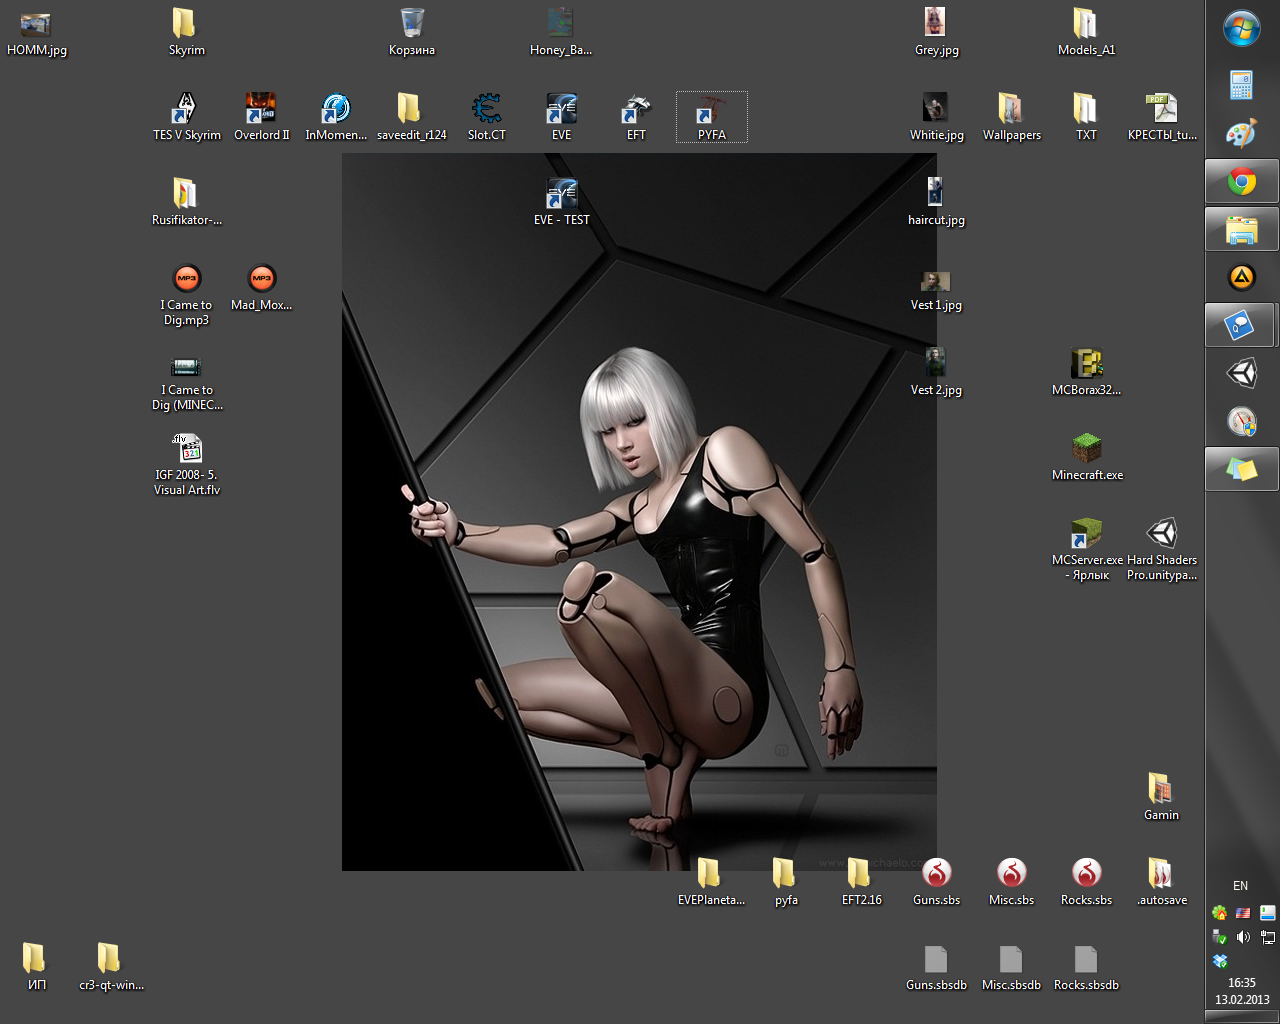
Task: Click the speaker volume tray icon
Action: (x=1243, y=937)
